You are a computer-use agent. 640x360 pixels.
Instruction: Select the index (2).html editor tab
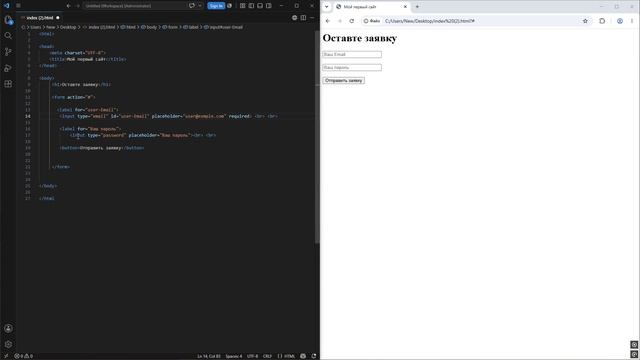pyautogui.click(x=40, y=18)
